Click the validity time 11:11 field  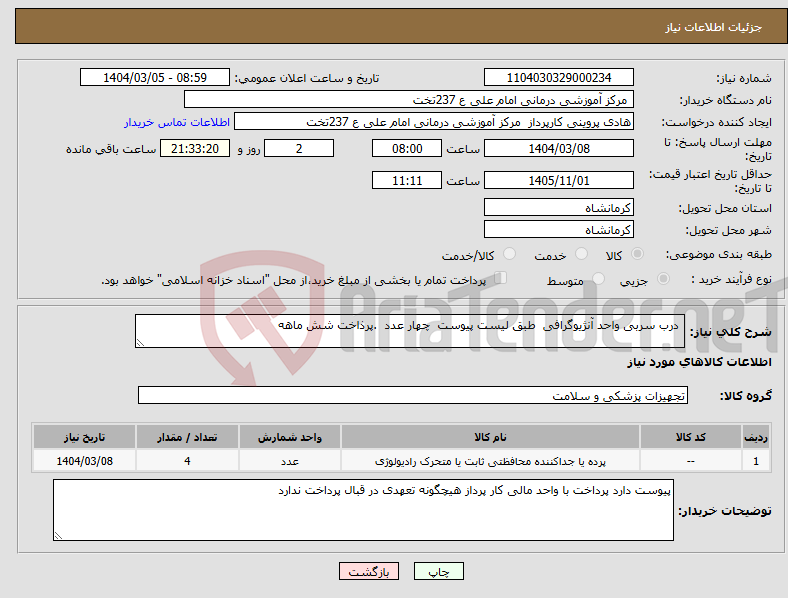tap(407, 180)
